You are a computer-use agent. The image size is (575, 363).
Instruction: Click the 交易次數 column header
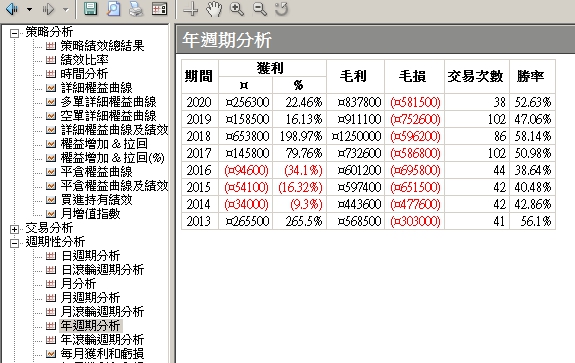[477, 77]
